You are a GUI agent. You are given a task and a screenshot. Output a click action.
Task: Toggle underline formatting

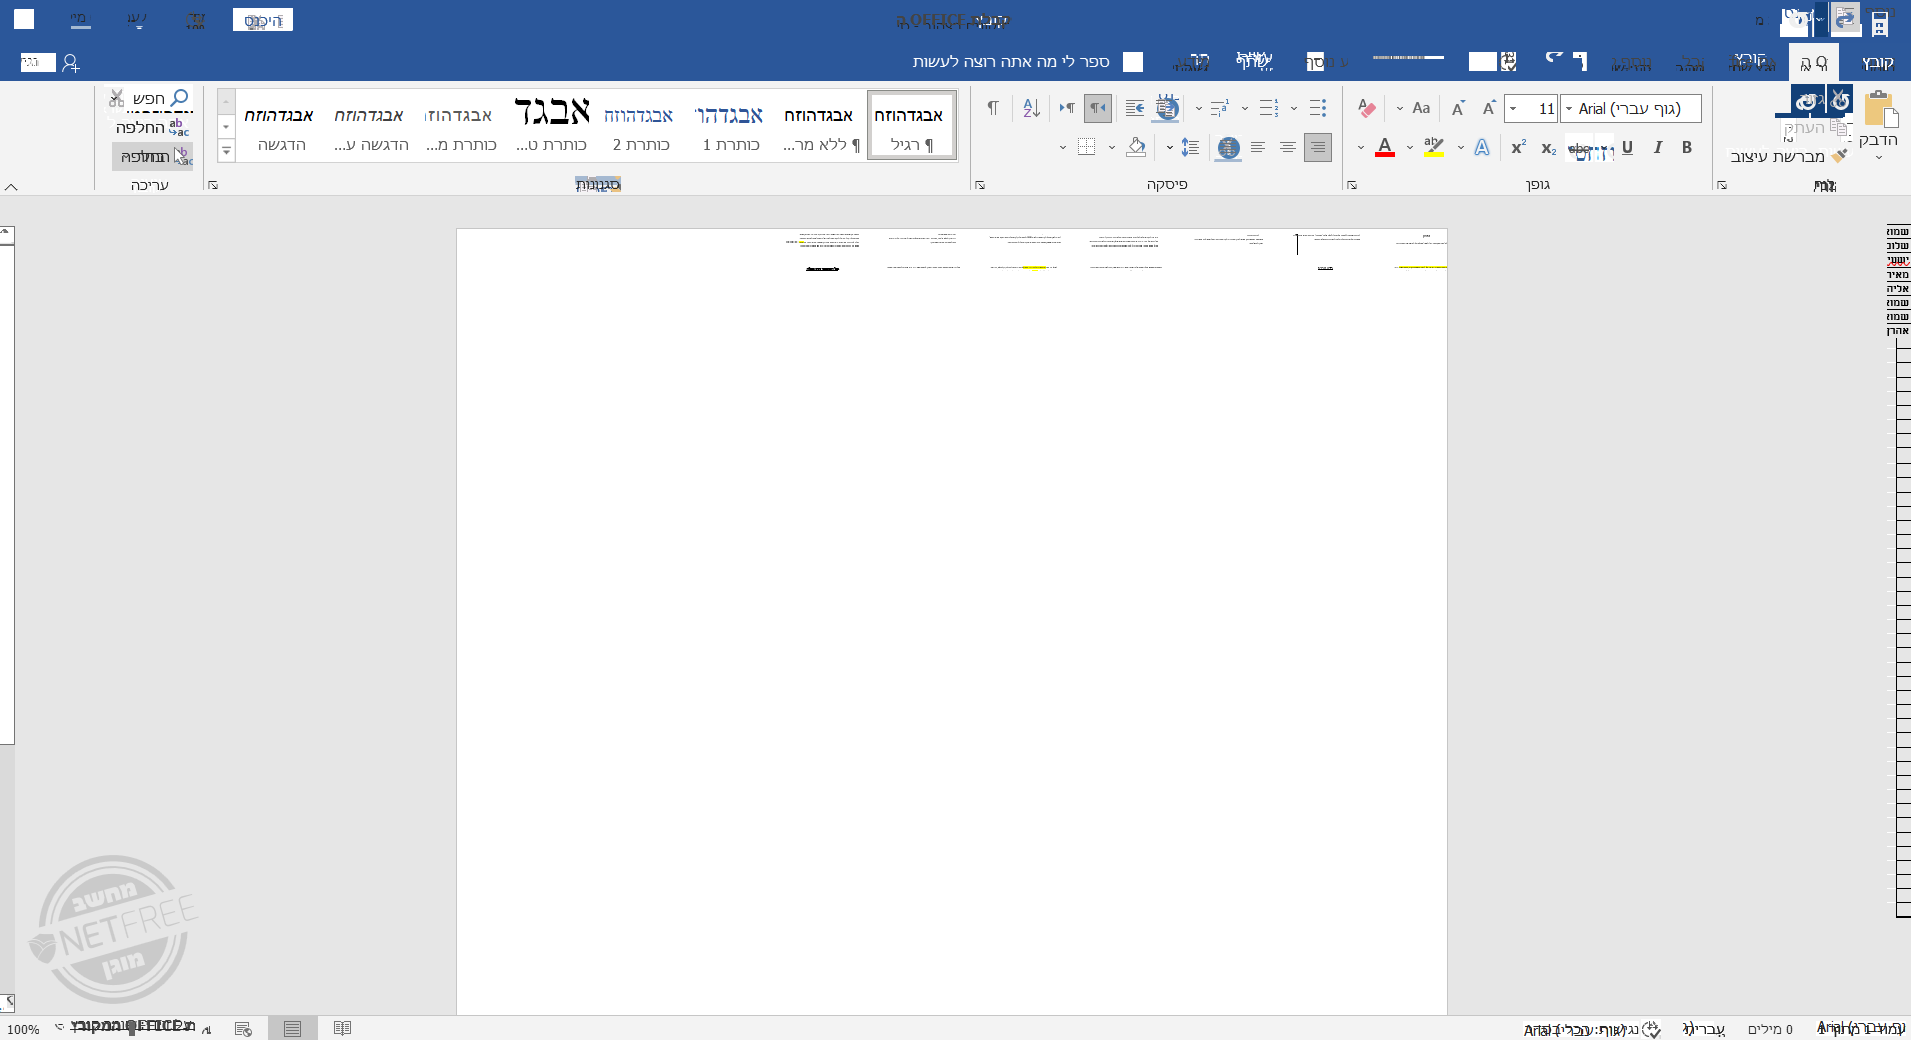(x=1627, y=148)
